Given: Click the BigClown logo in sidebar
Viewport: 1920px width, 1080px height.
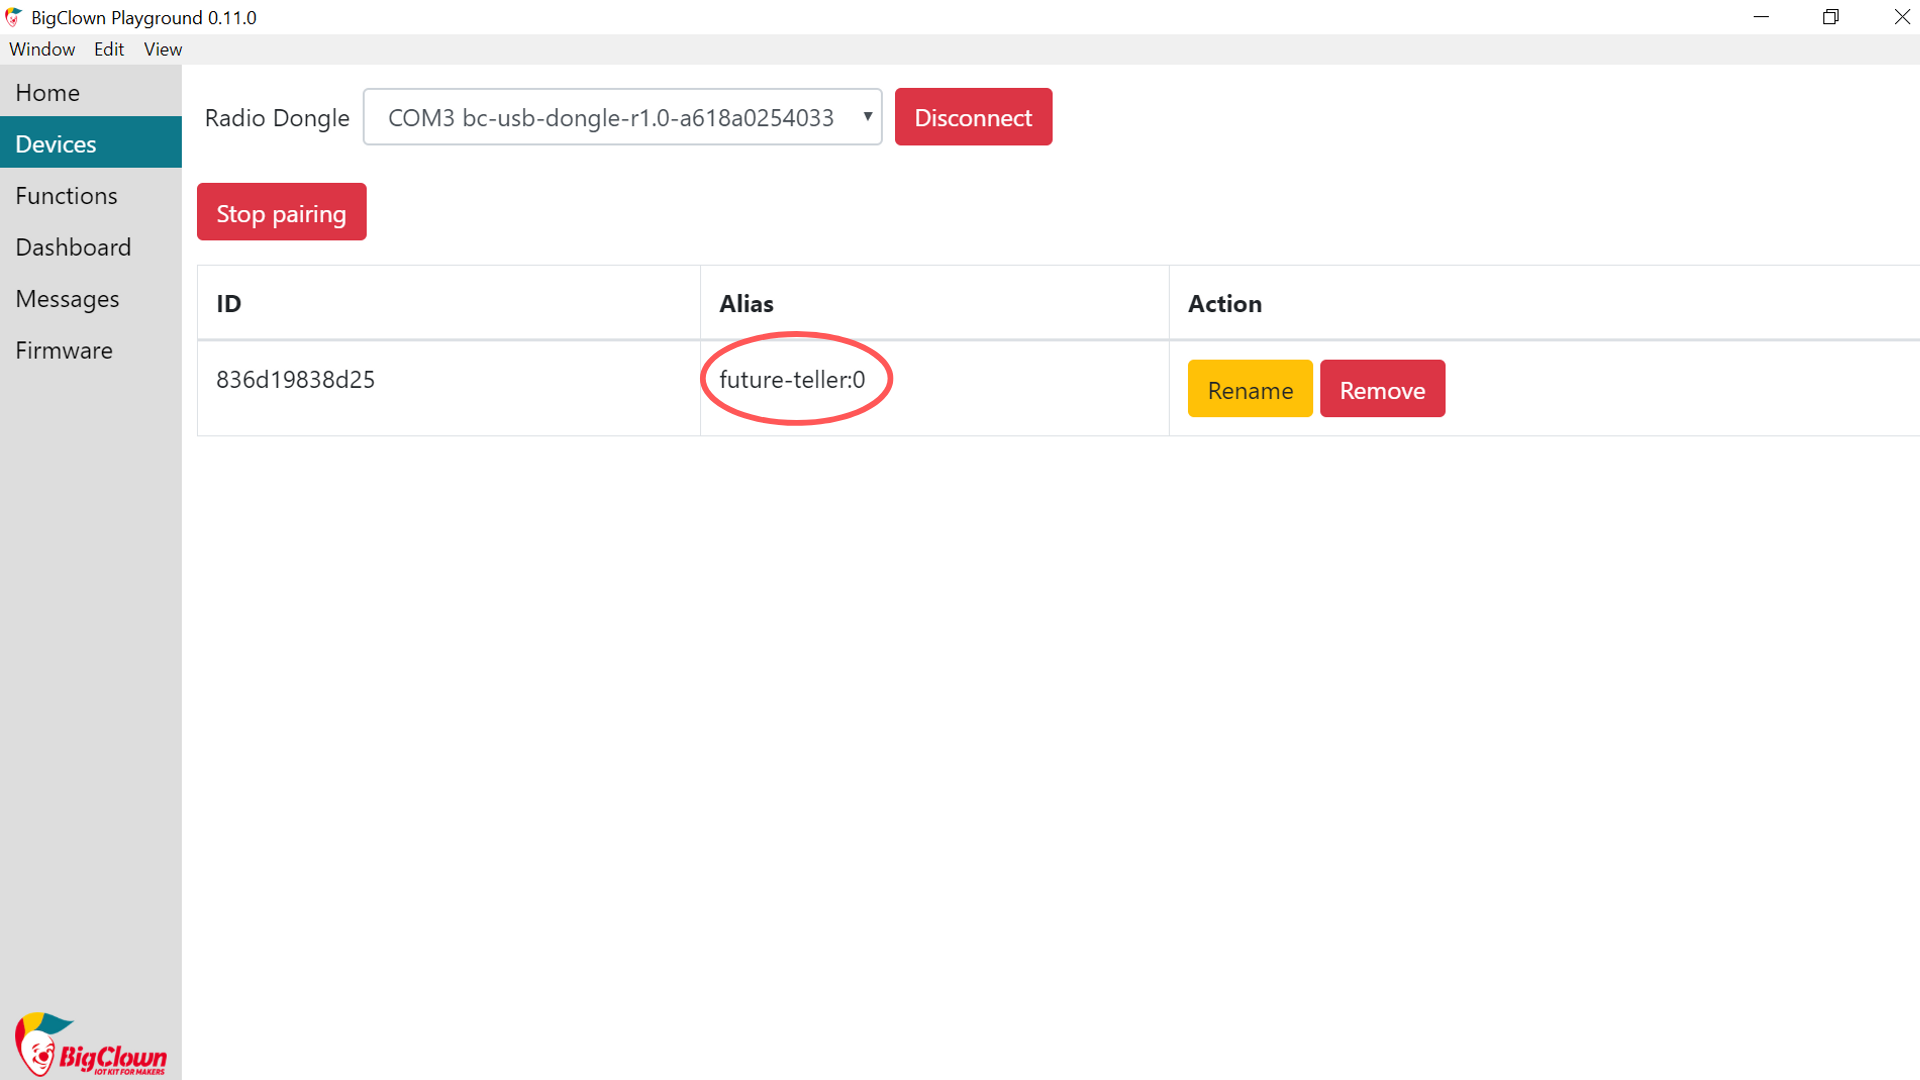Looking at the screenshot, I should tap(90, 1044).
